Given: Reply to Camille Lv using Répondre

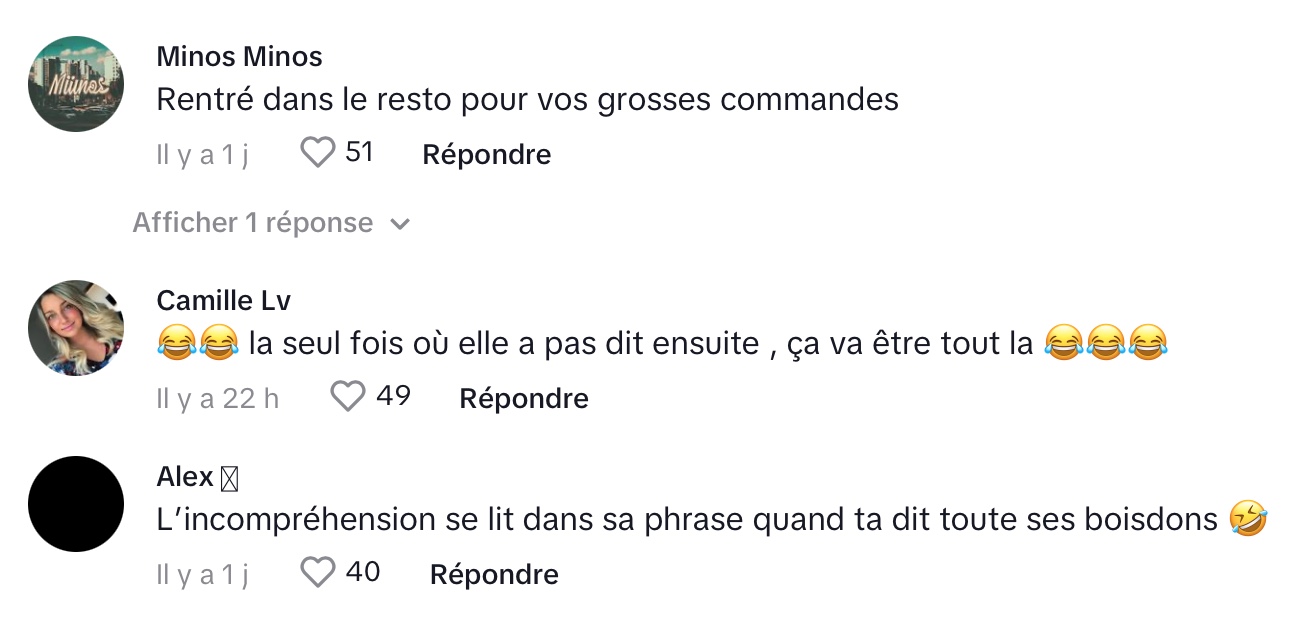Looking at the screenshot, I should [524, 398].
